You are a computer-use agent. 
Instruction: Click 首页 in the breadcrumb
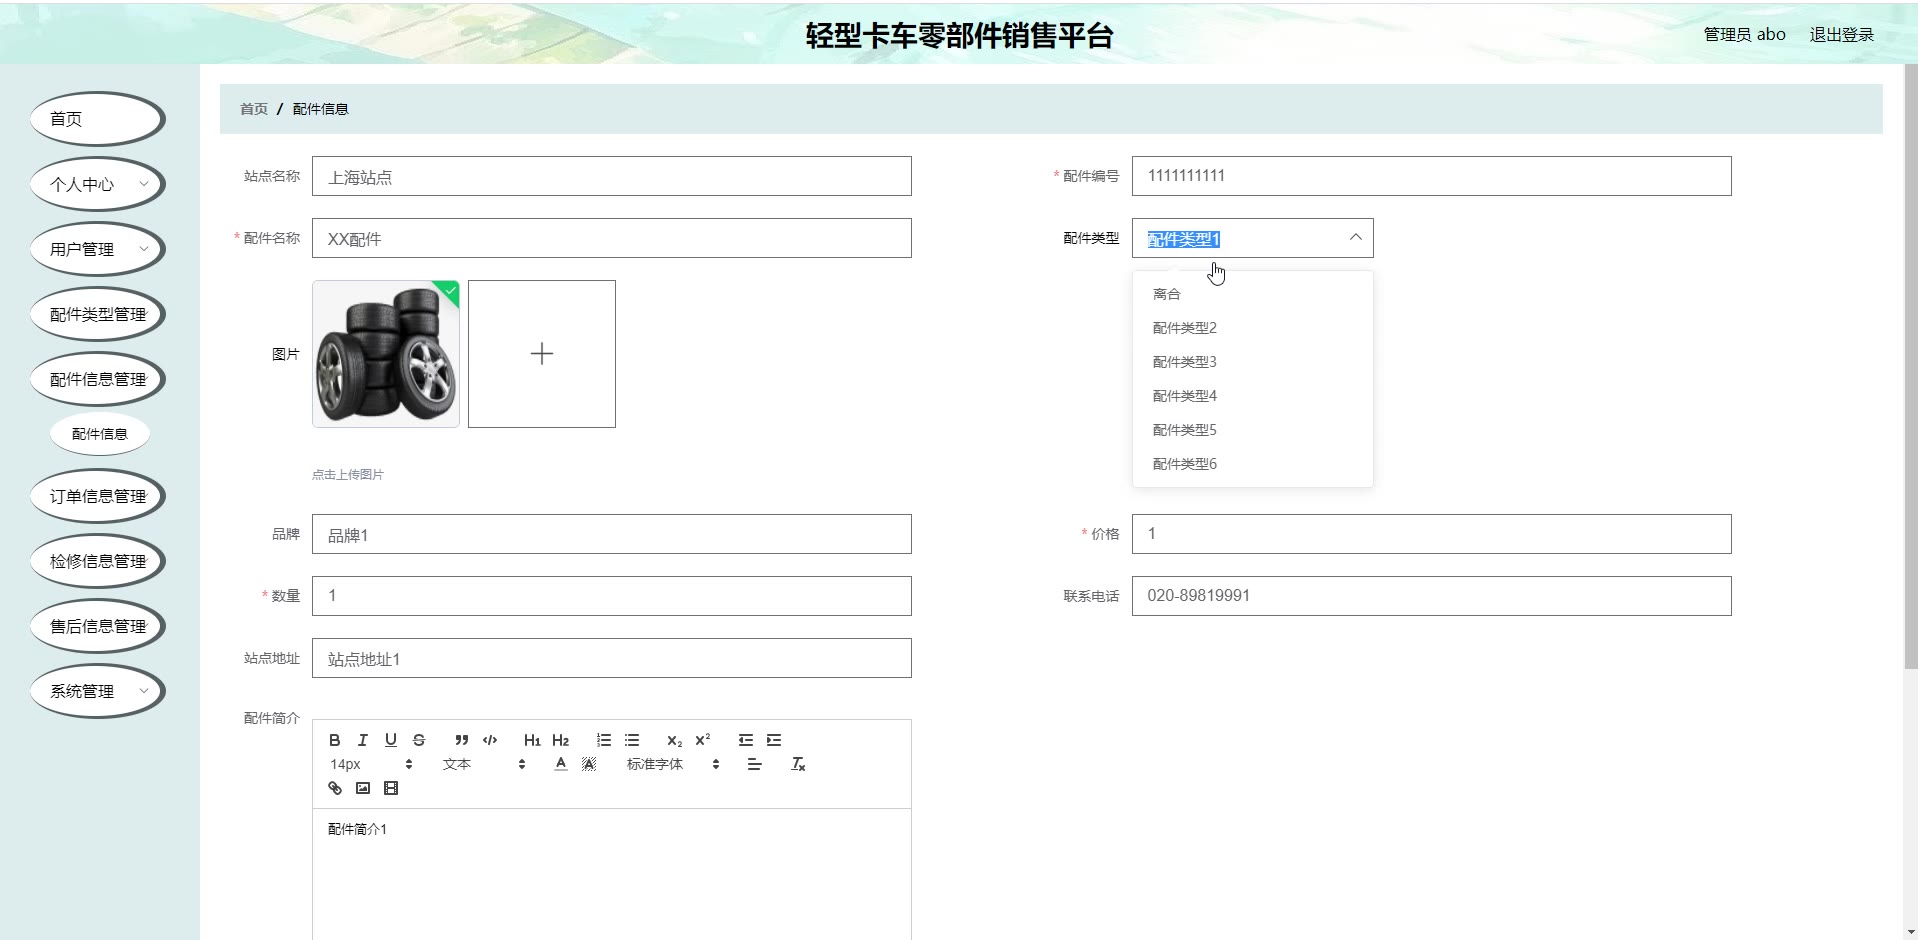pyautogui.click(x=254, y=109)
